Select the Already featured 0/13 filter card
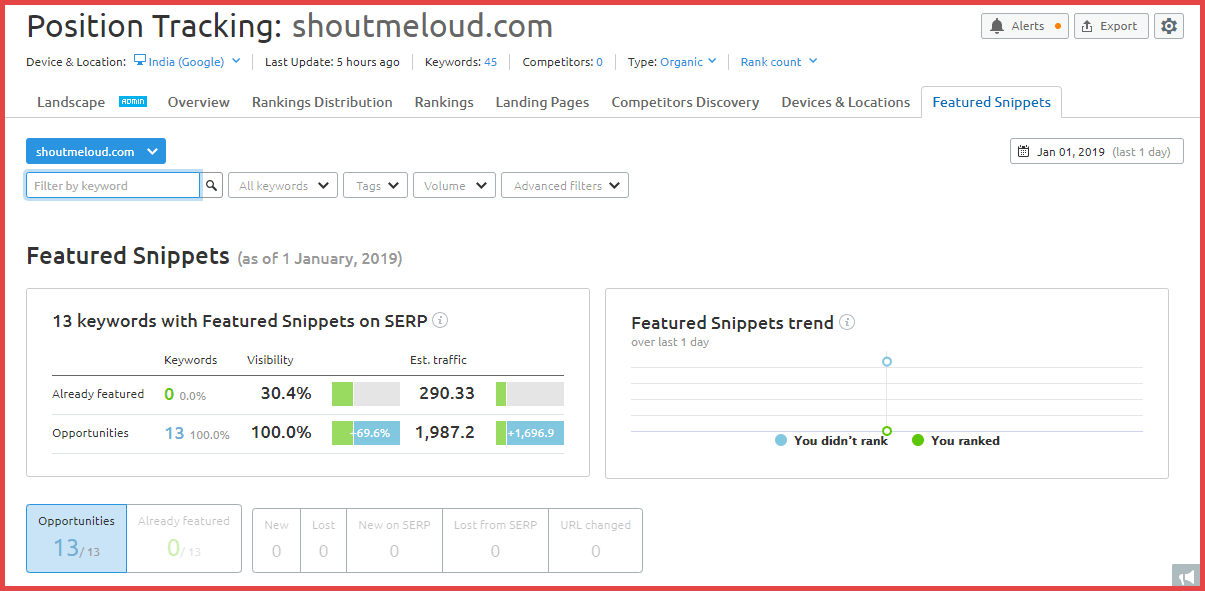 click(184, 538)
